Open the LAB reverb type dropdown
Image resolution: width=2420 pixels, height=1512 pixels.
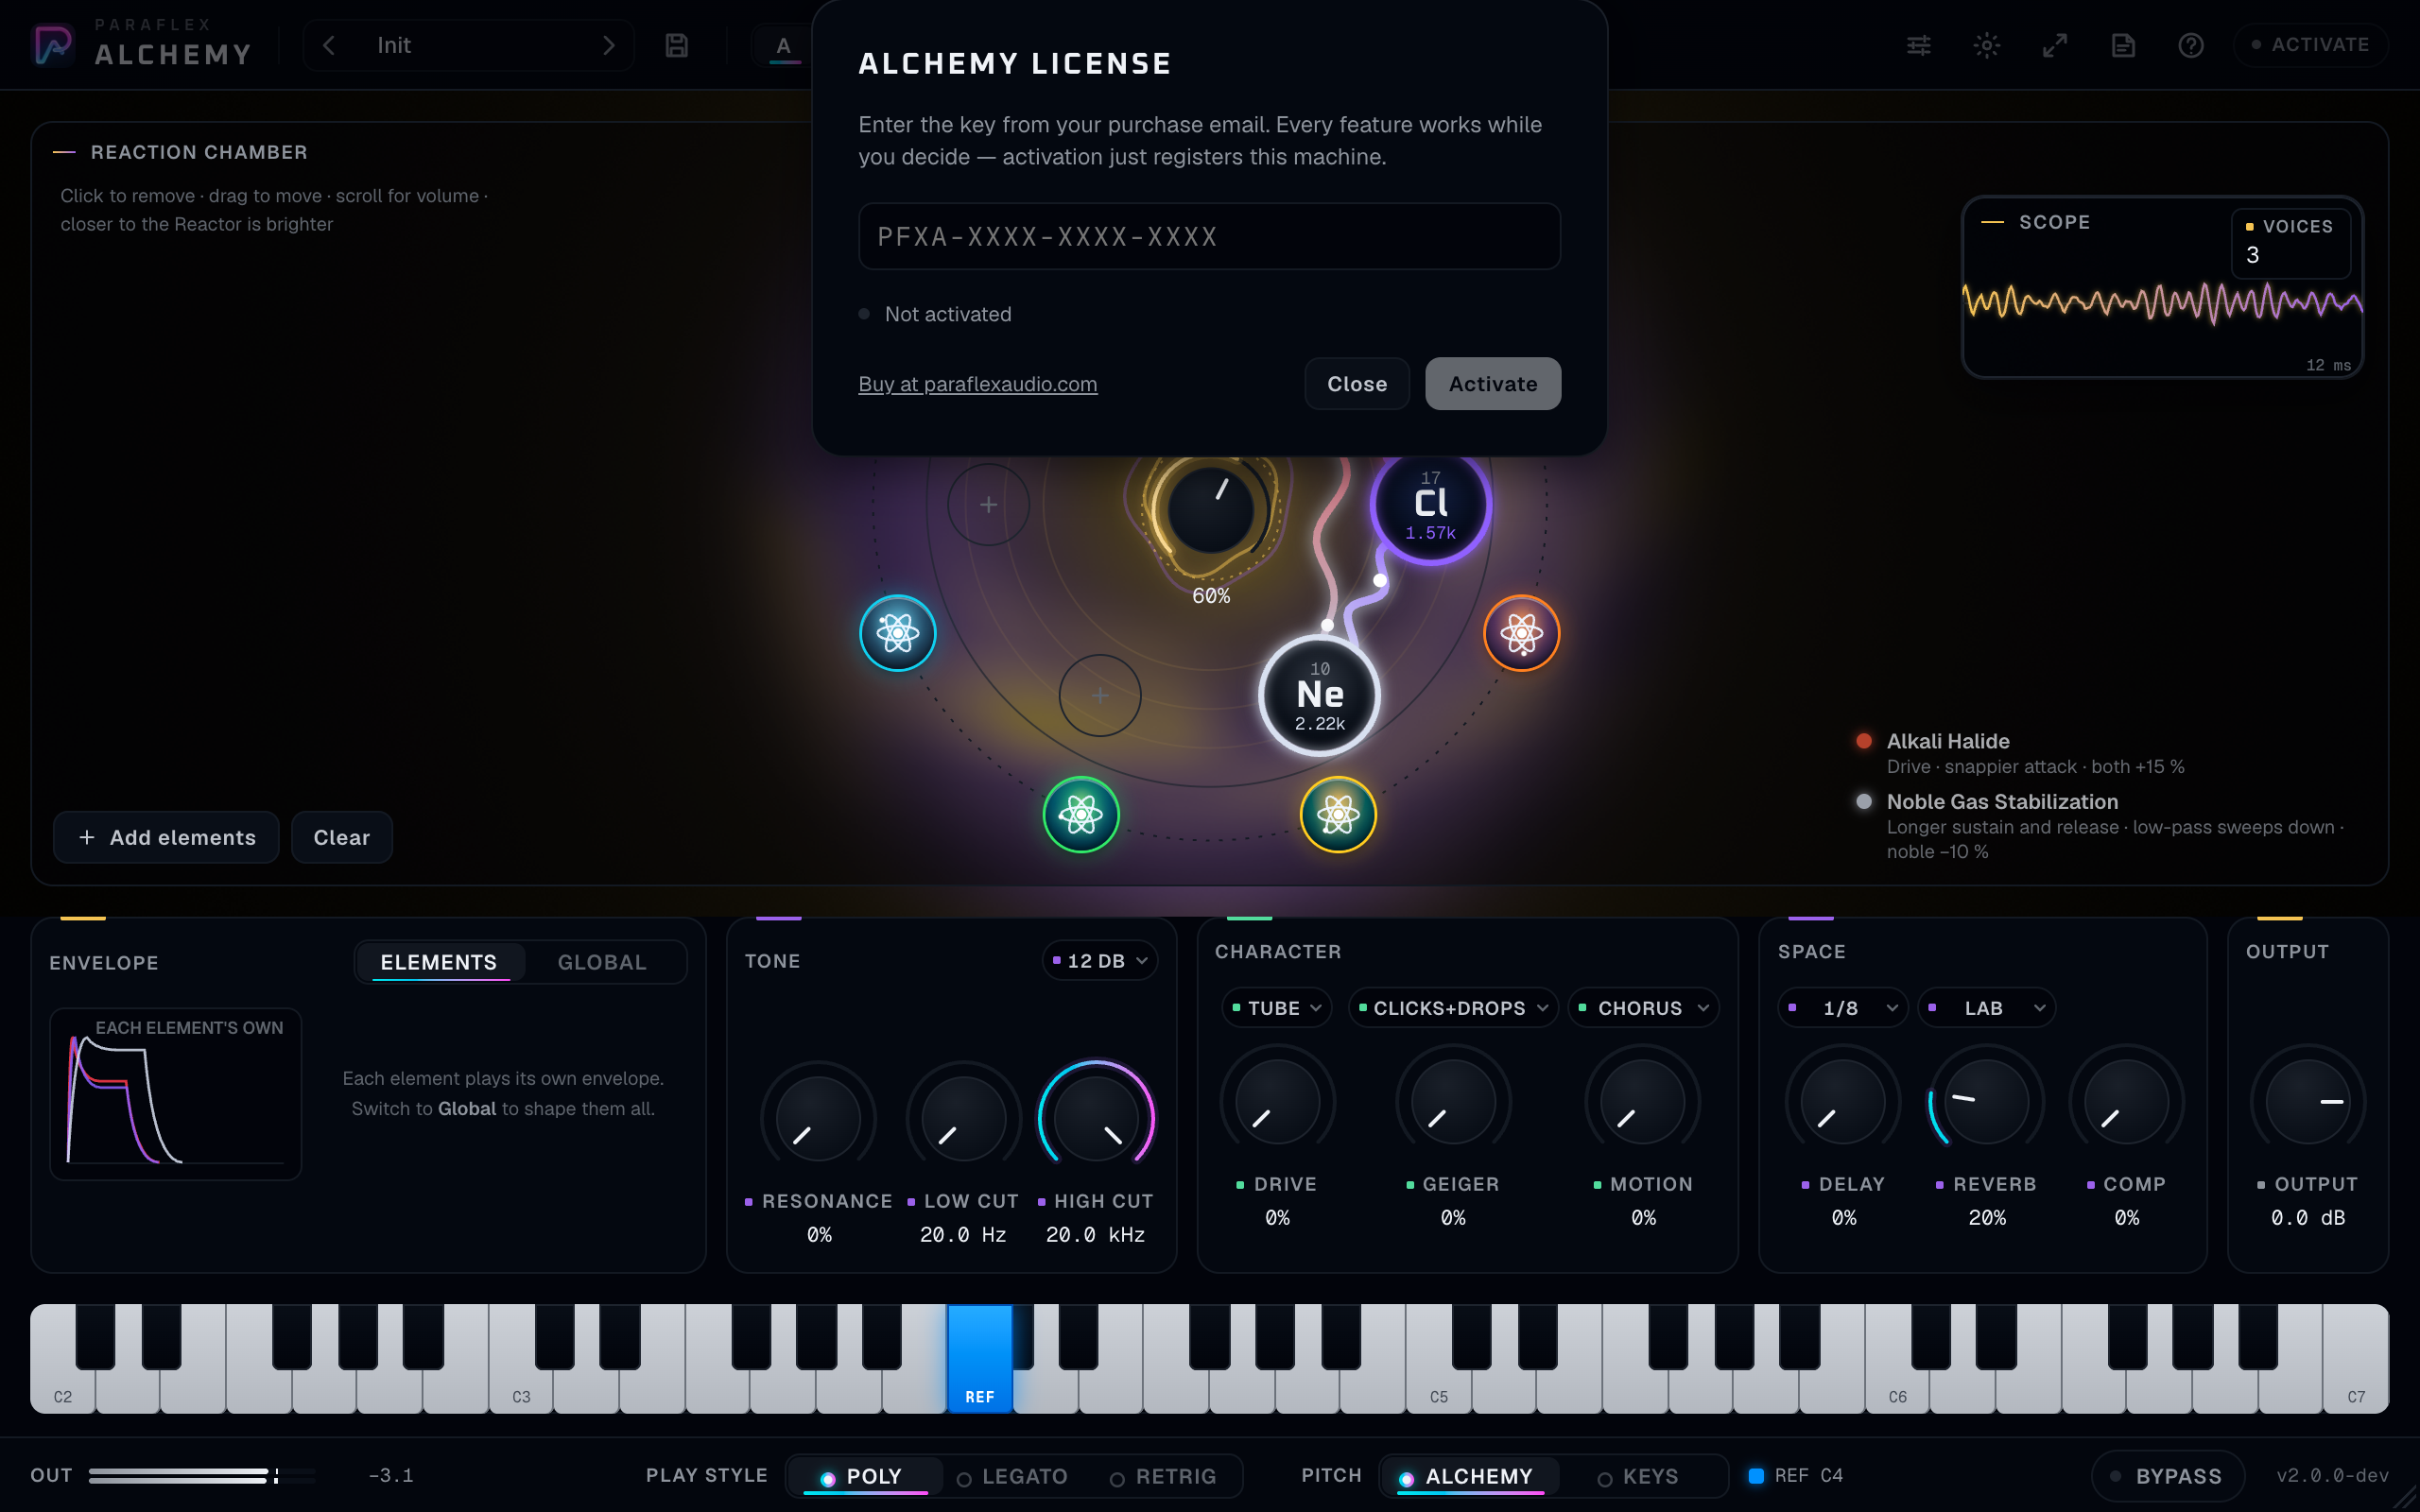(1986, 1008)
